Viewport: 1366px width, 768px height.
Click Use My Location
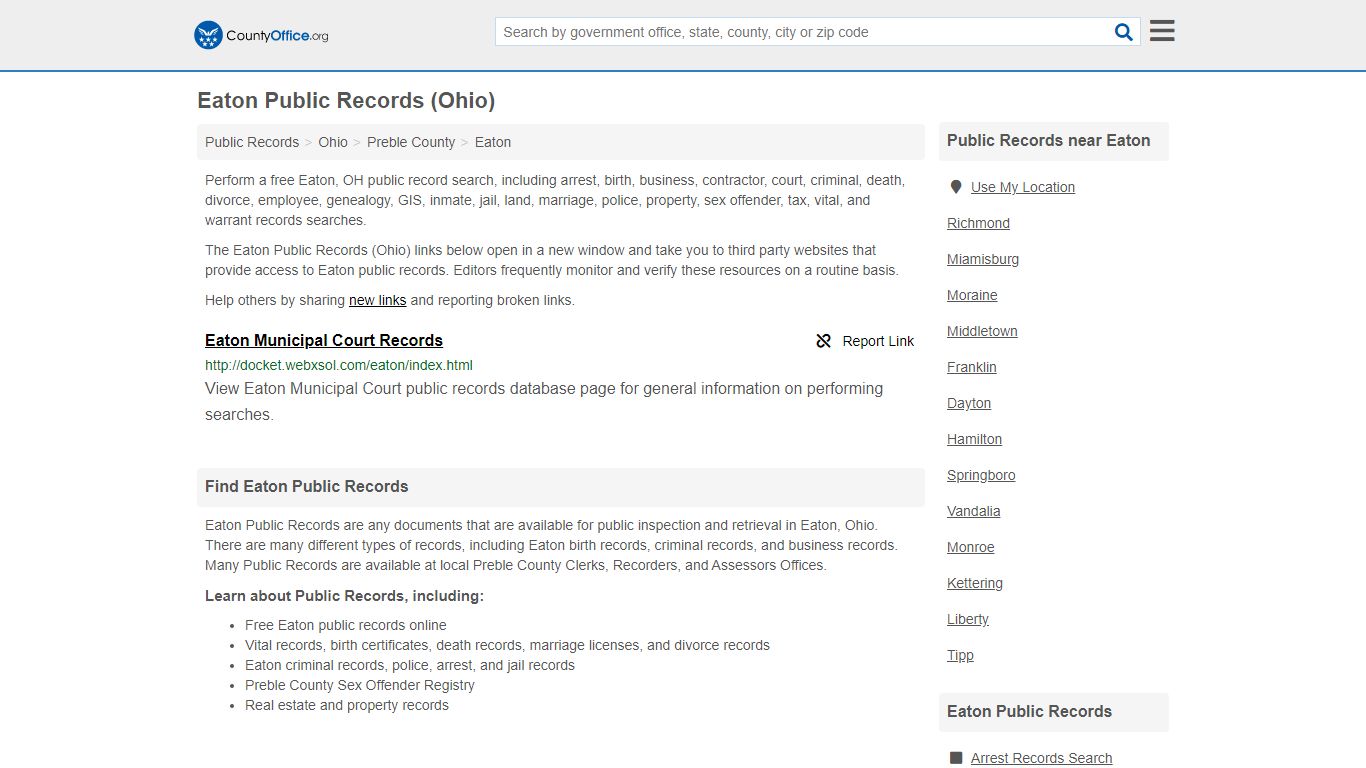coord(1023,187)
